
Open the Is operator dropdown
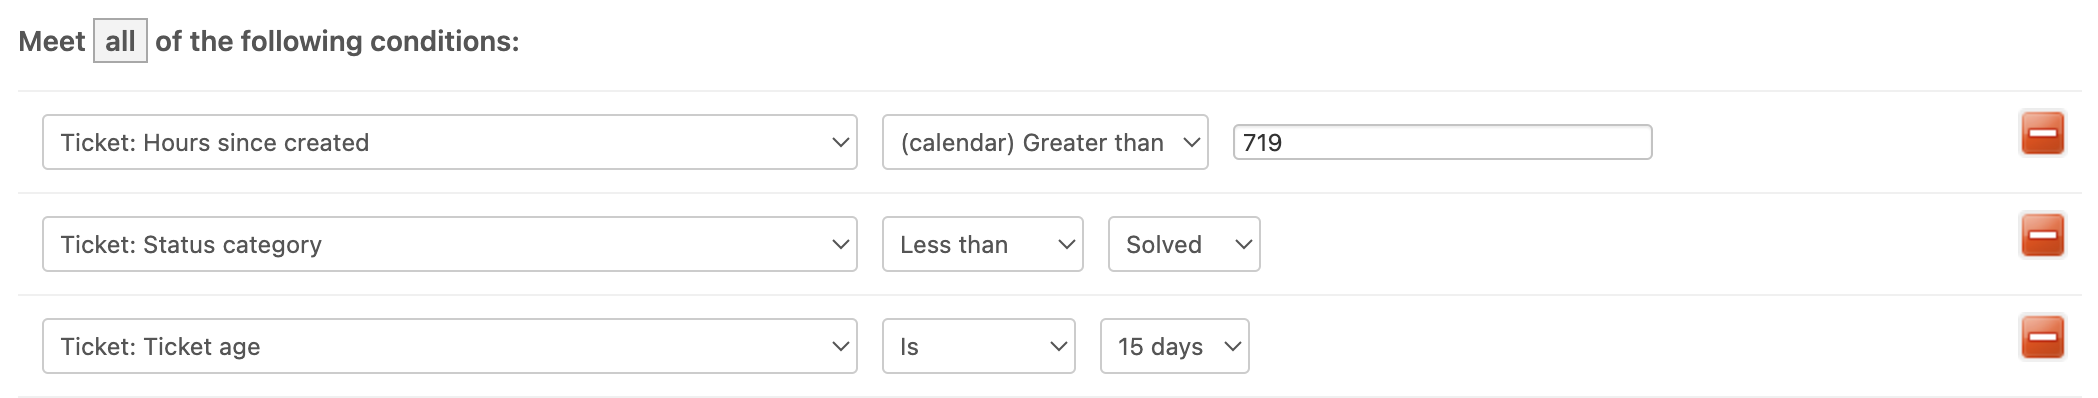click(x=979, y=346)
